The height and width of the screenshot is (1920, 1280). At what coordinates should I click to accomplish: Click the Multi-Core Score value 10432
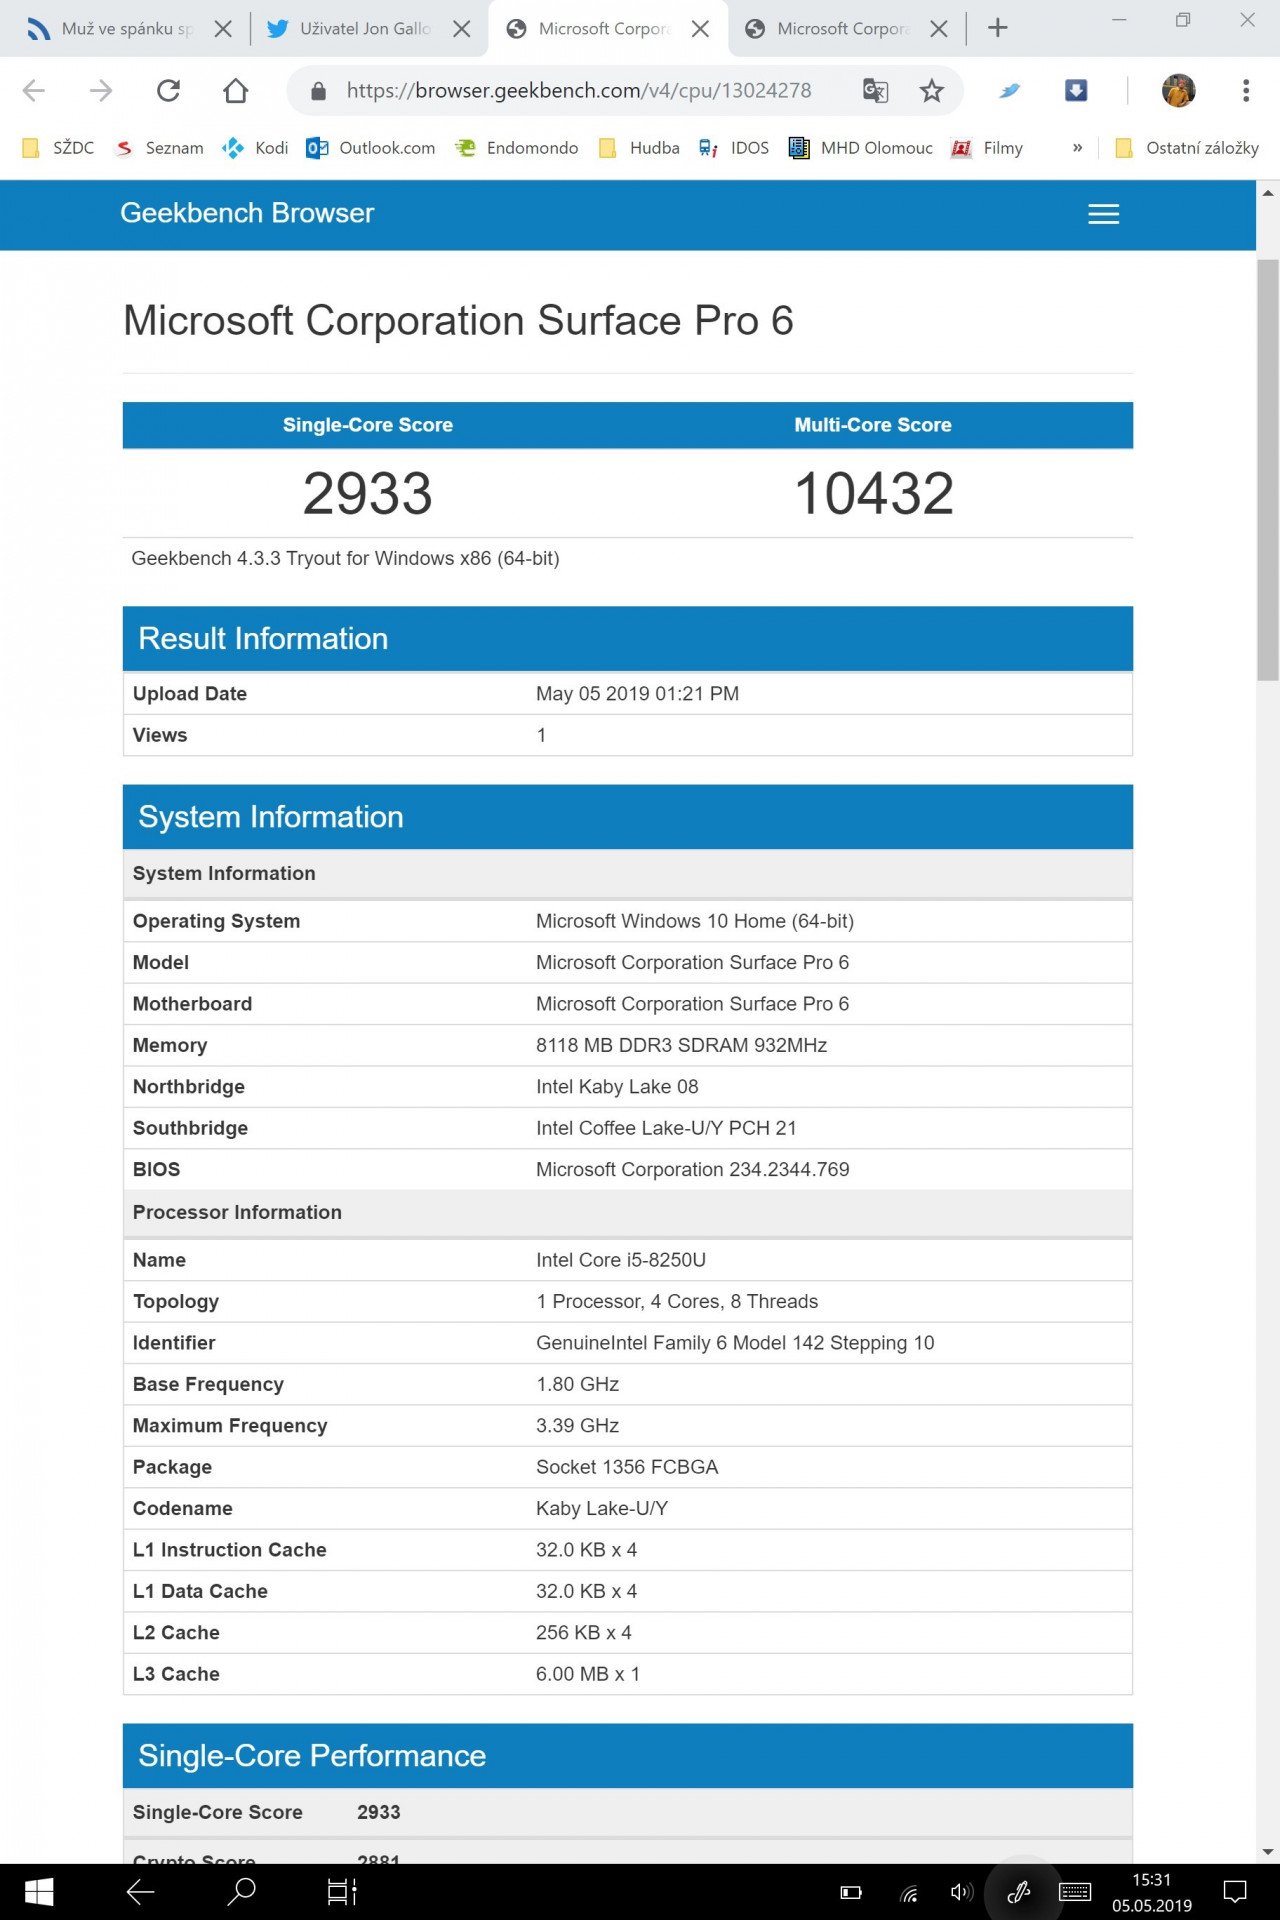[x=874, y=493]
